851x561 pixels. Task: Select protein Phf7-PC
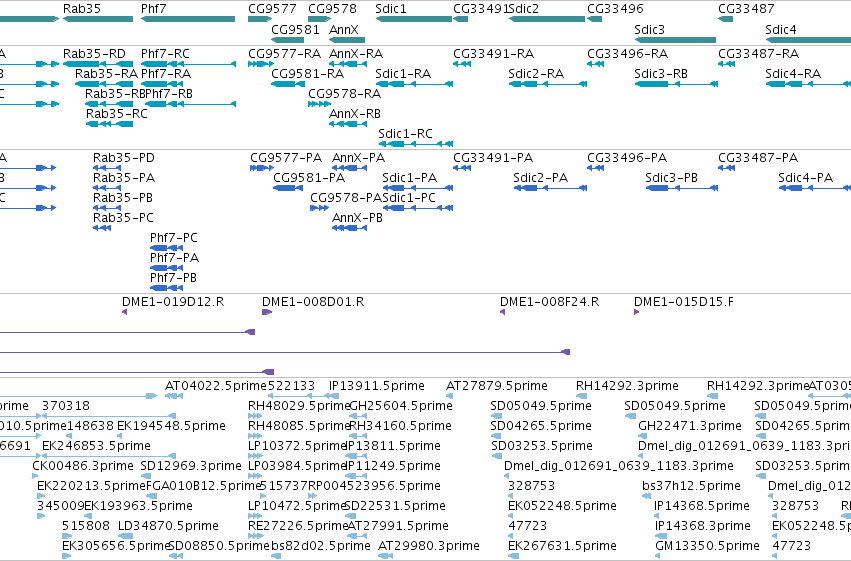tap(174, 238)
